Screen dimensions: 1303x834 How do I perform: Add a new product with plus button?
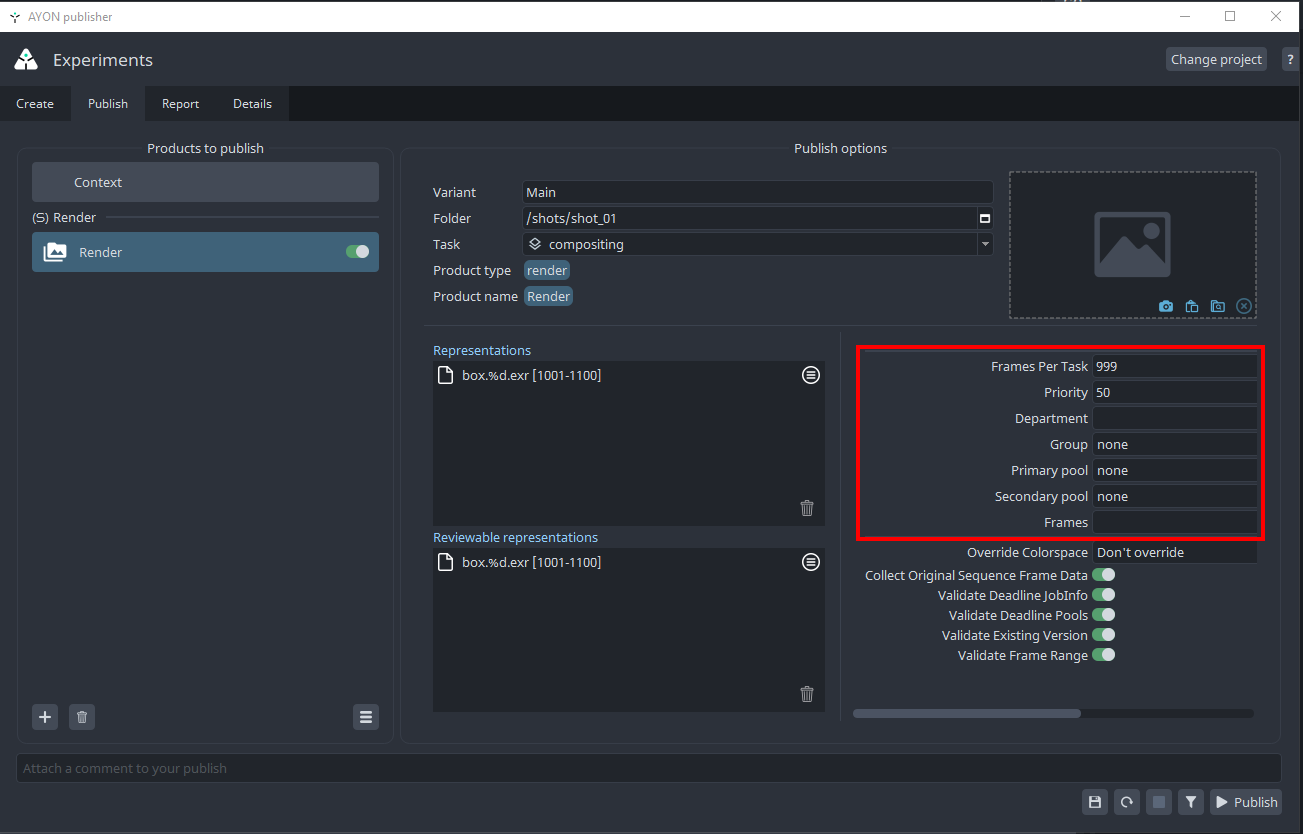(45, 716)
